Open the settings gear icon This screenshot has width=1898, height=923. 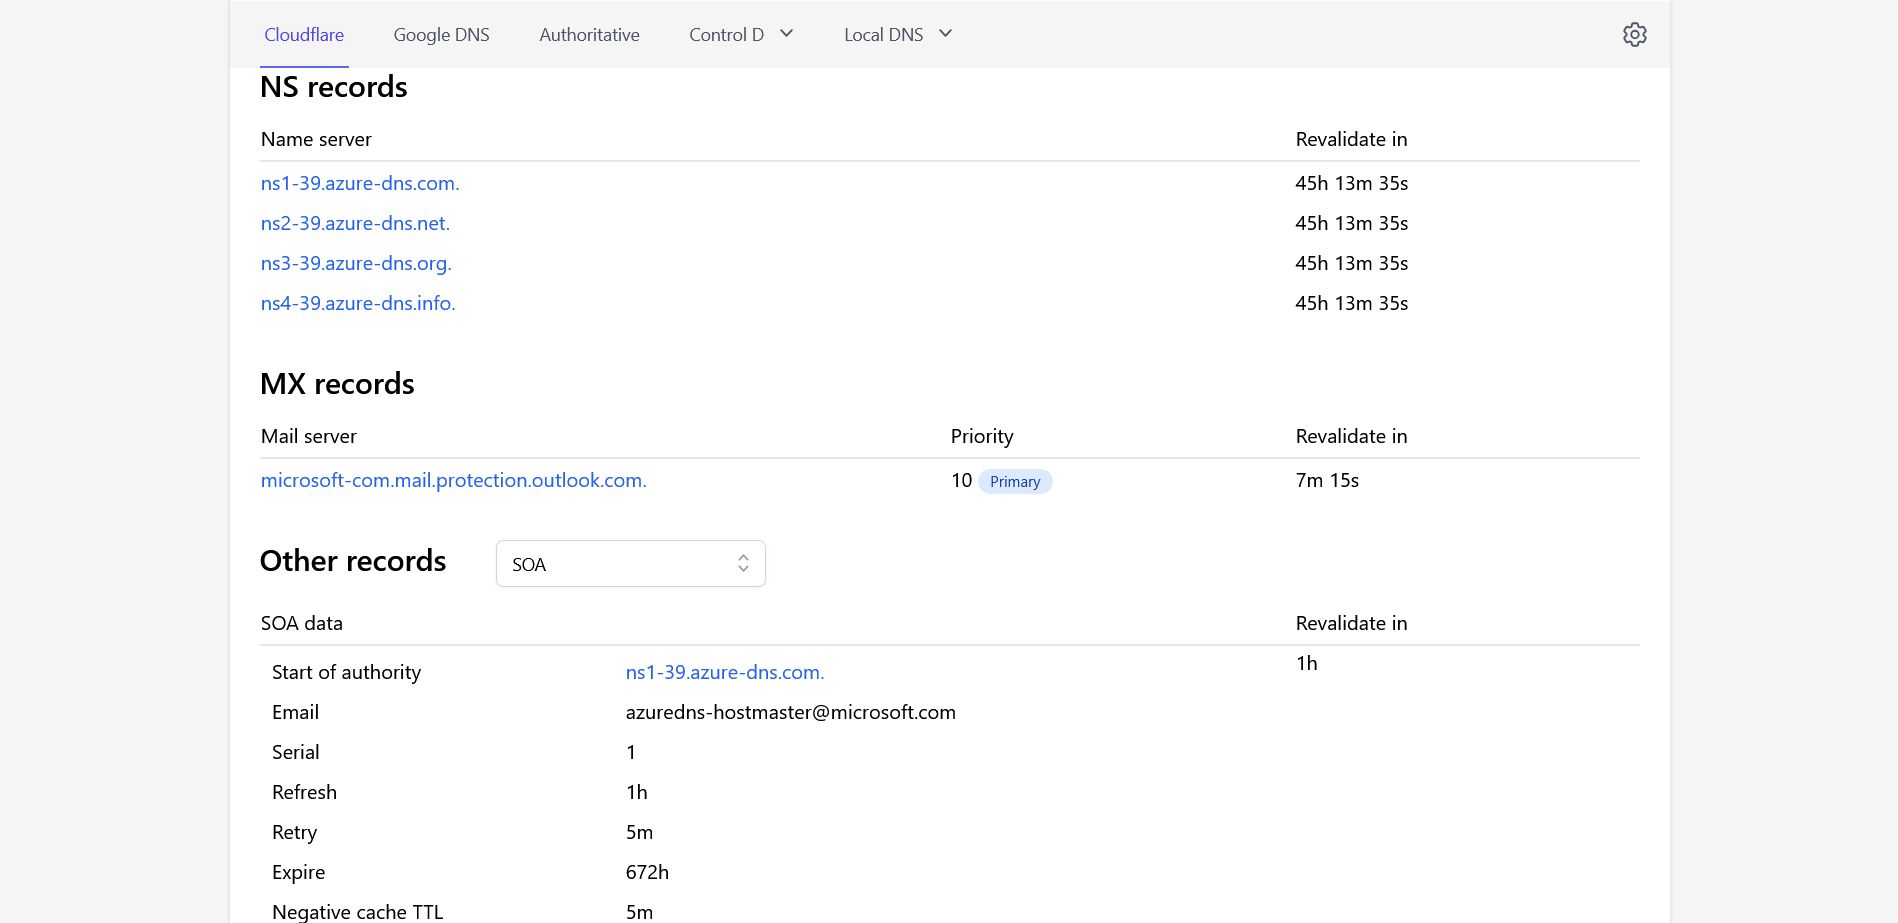(1634, 34)
